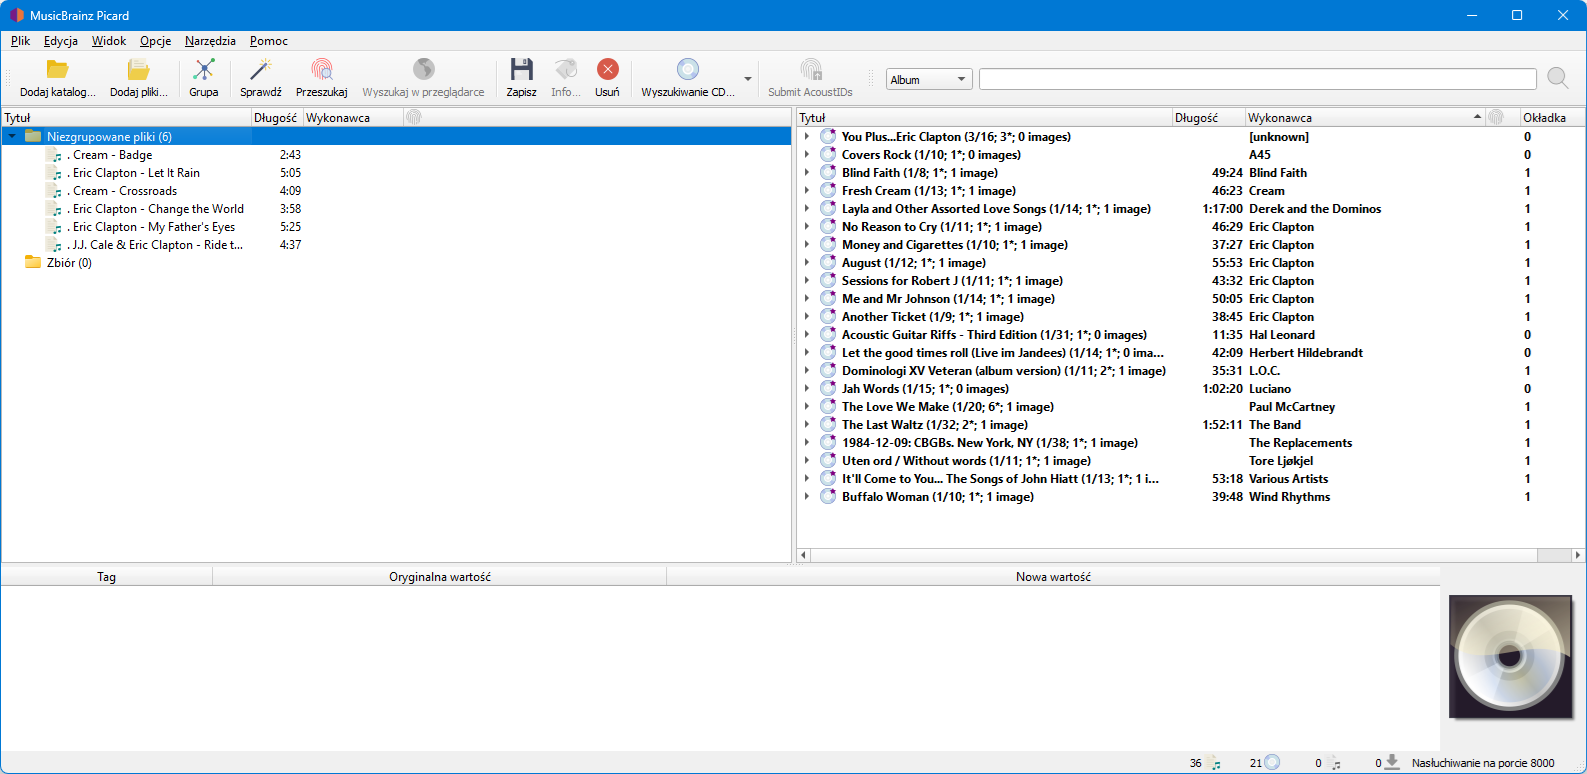Open the Pomoc menu
Screen dimensions: 1587x774
(269, 41)
